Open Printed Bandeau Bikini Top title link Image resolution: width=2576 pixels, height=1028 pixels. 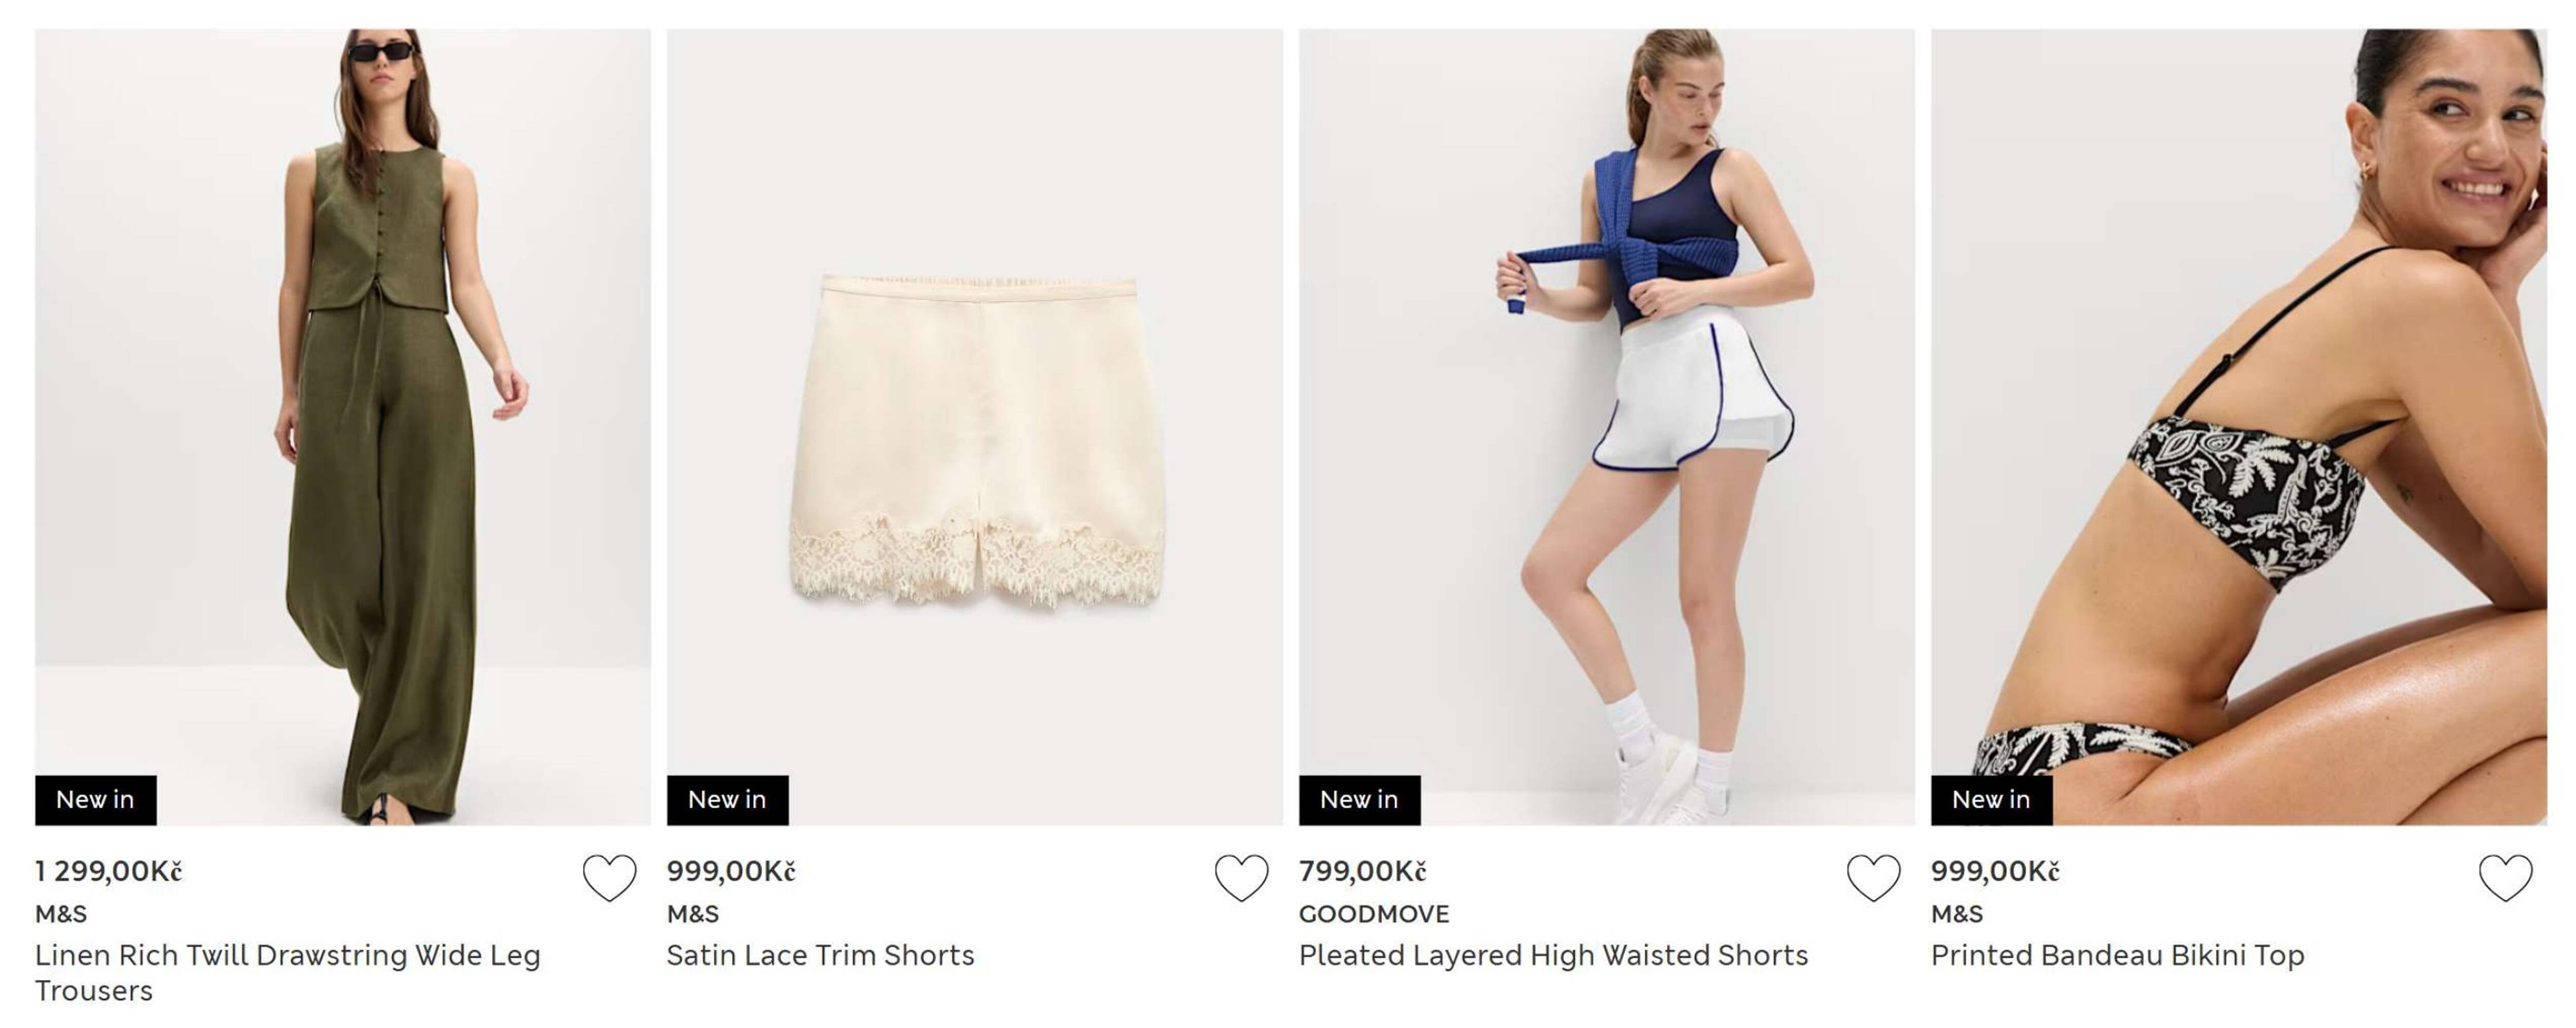coord(2117,955)
